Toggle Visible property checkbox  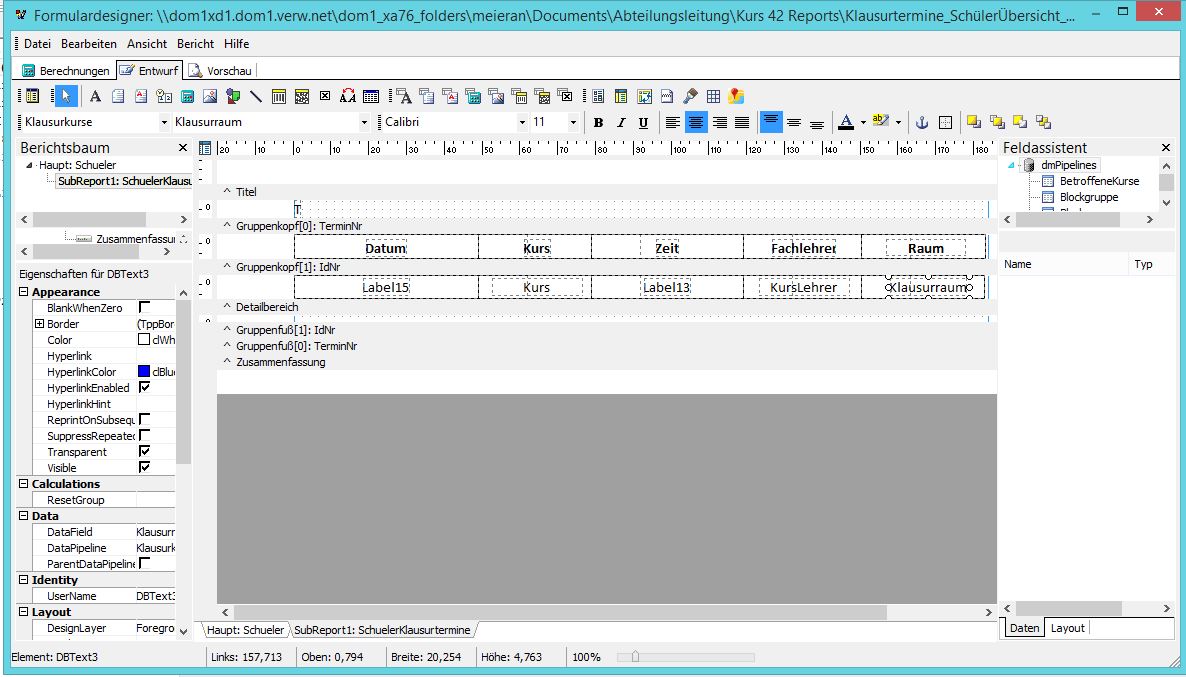[x=144, y=467]
